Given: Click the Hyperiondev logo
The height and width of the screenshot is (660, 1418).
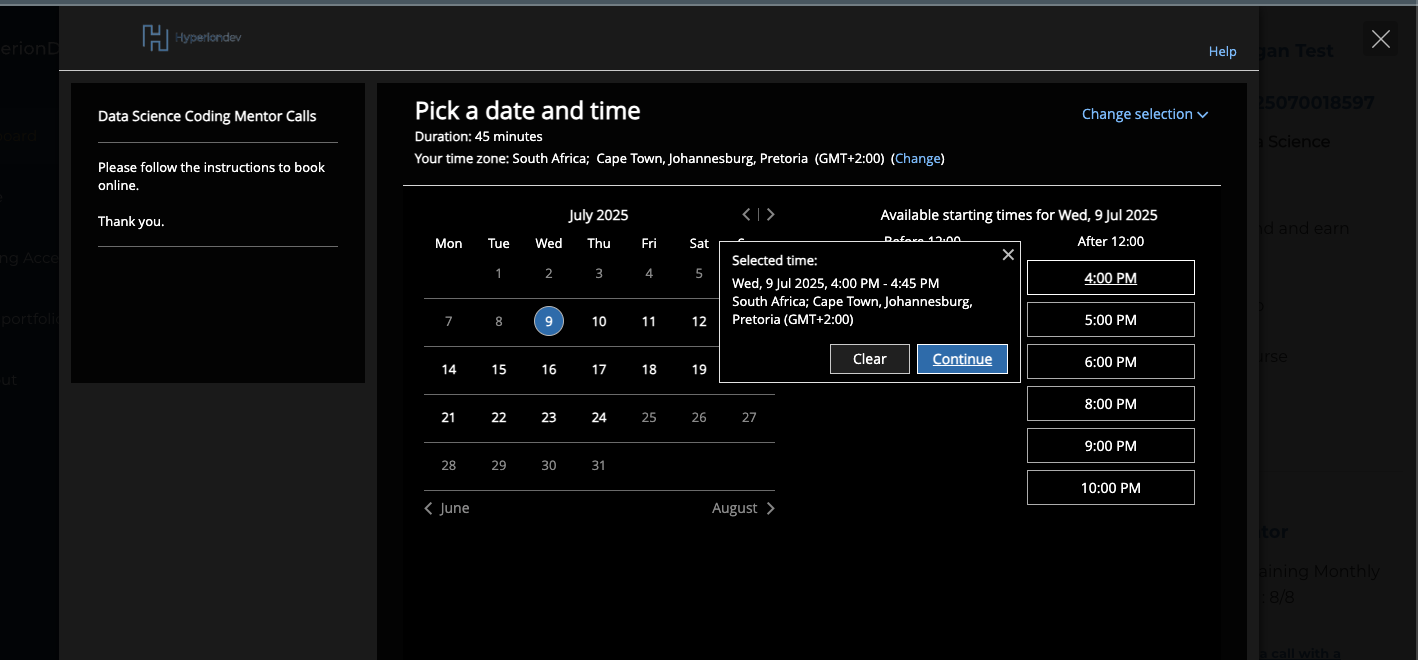Looking at the screenshot, I should (192, 38).
